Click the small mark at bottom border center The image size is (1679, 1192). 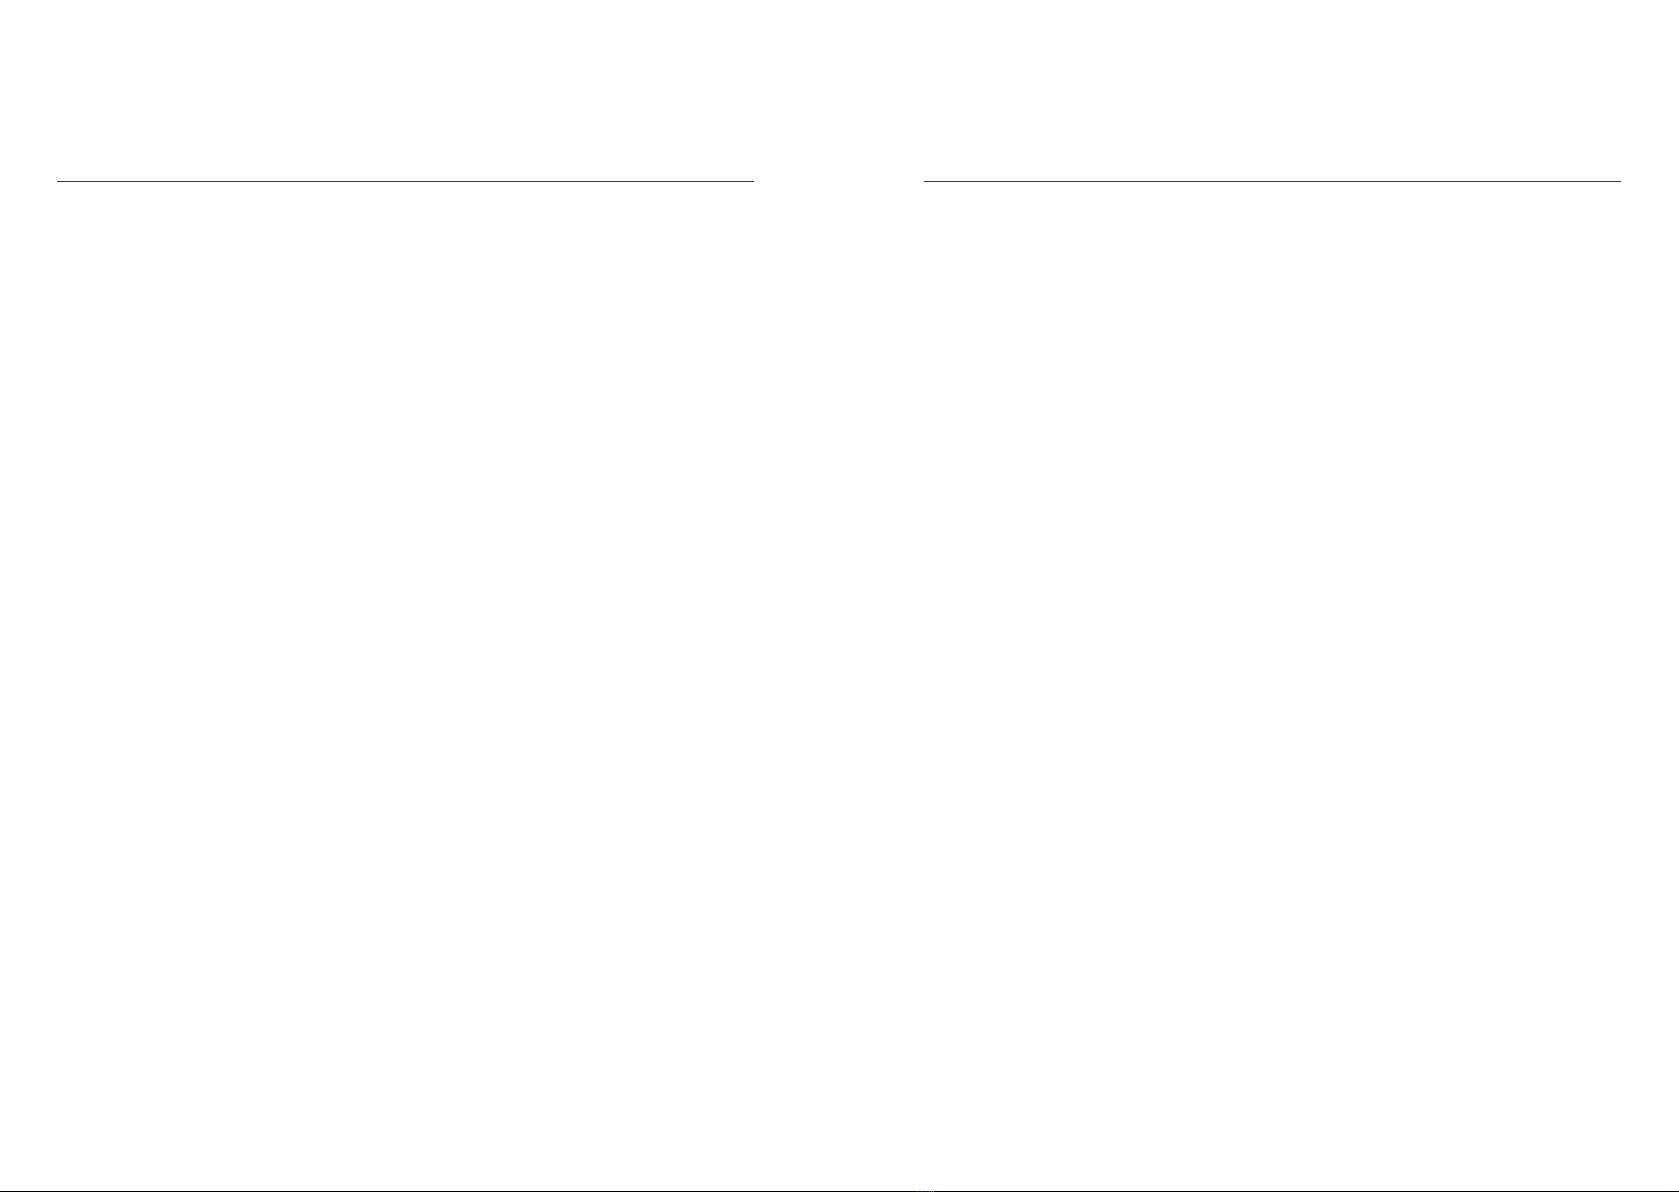click(x=925, y=1189)
